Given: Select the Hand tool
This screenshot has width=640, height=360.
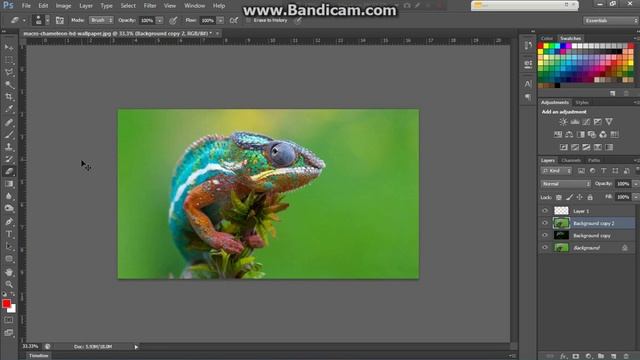Looking at the screenshot, I should point(9,272).
